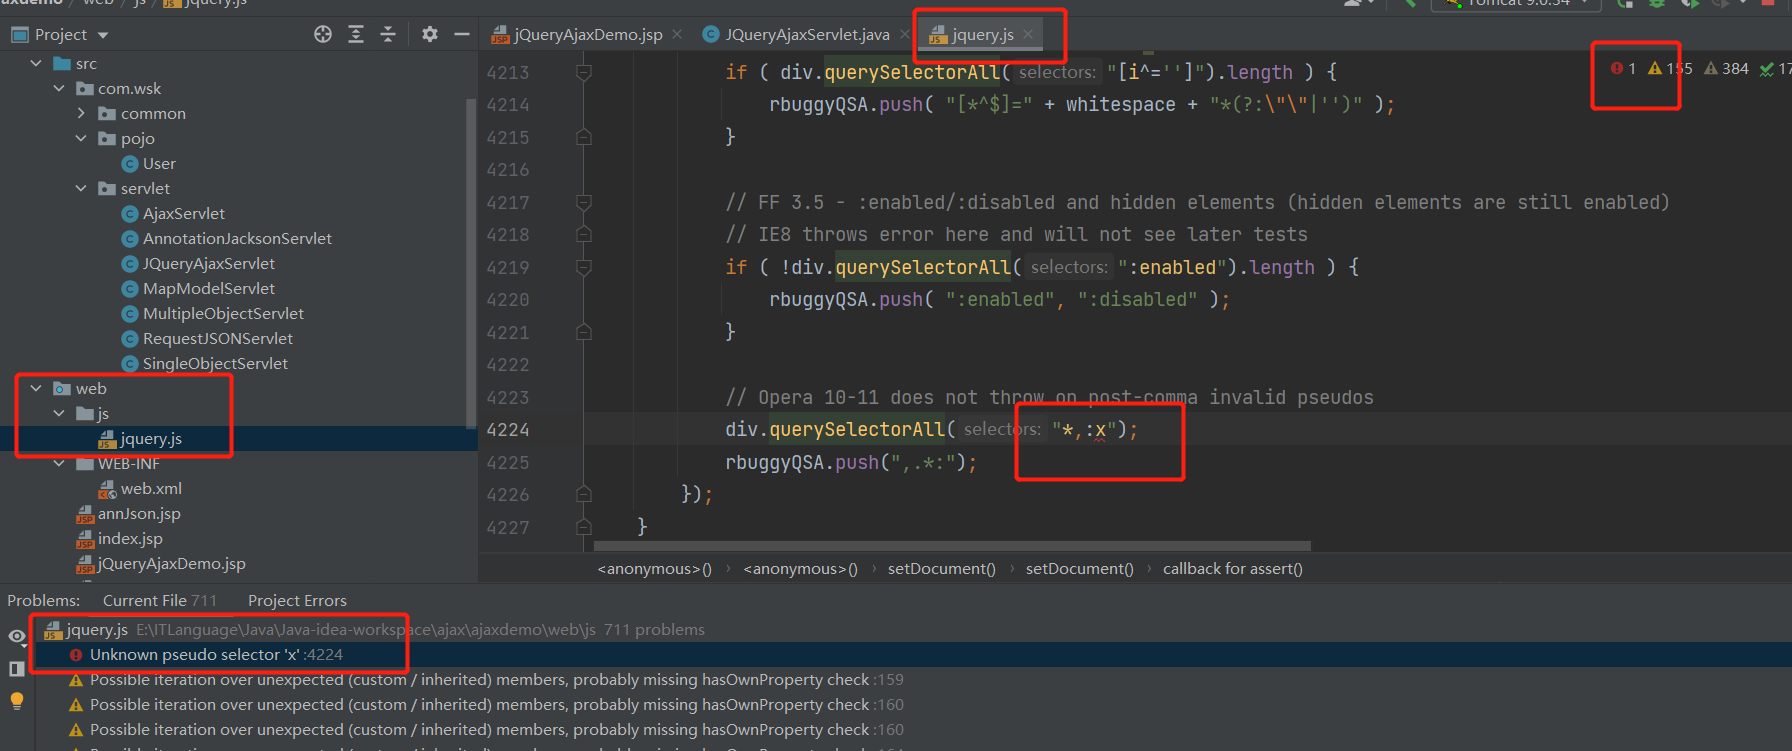Select jquery.js in the project tree
Screen dimensions: 1792x751
[150, 439]
